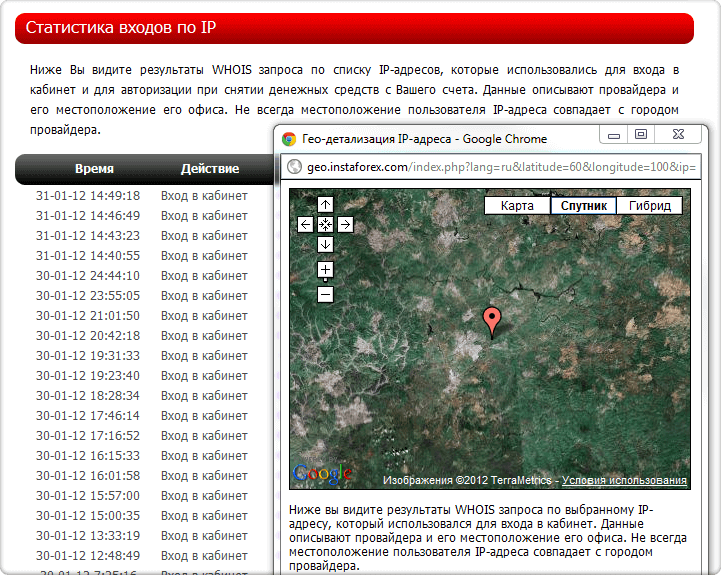
Task: Click the Время column header
Action: pos(94,169)
